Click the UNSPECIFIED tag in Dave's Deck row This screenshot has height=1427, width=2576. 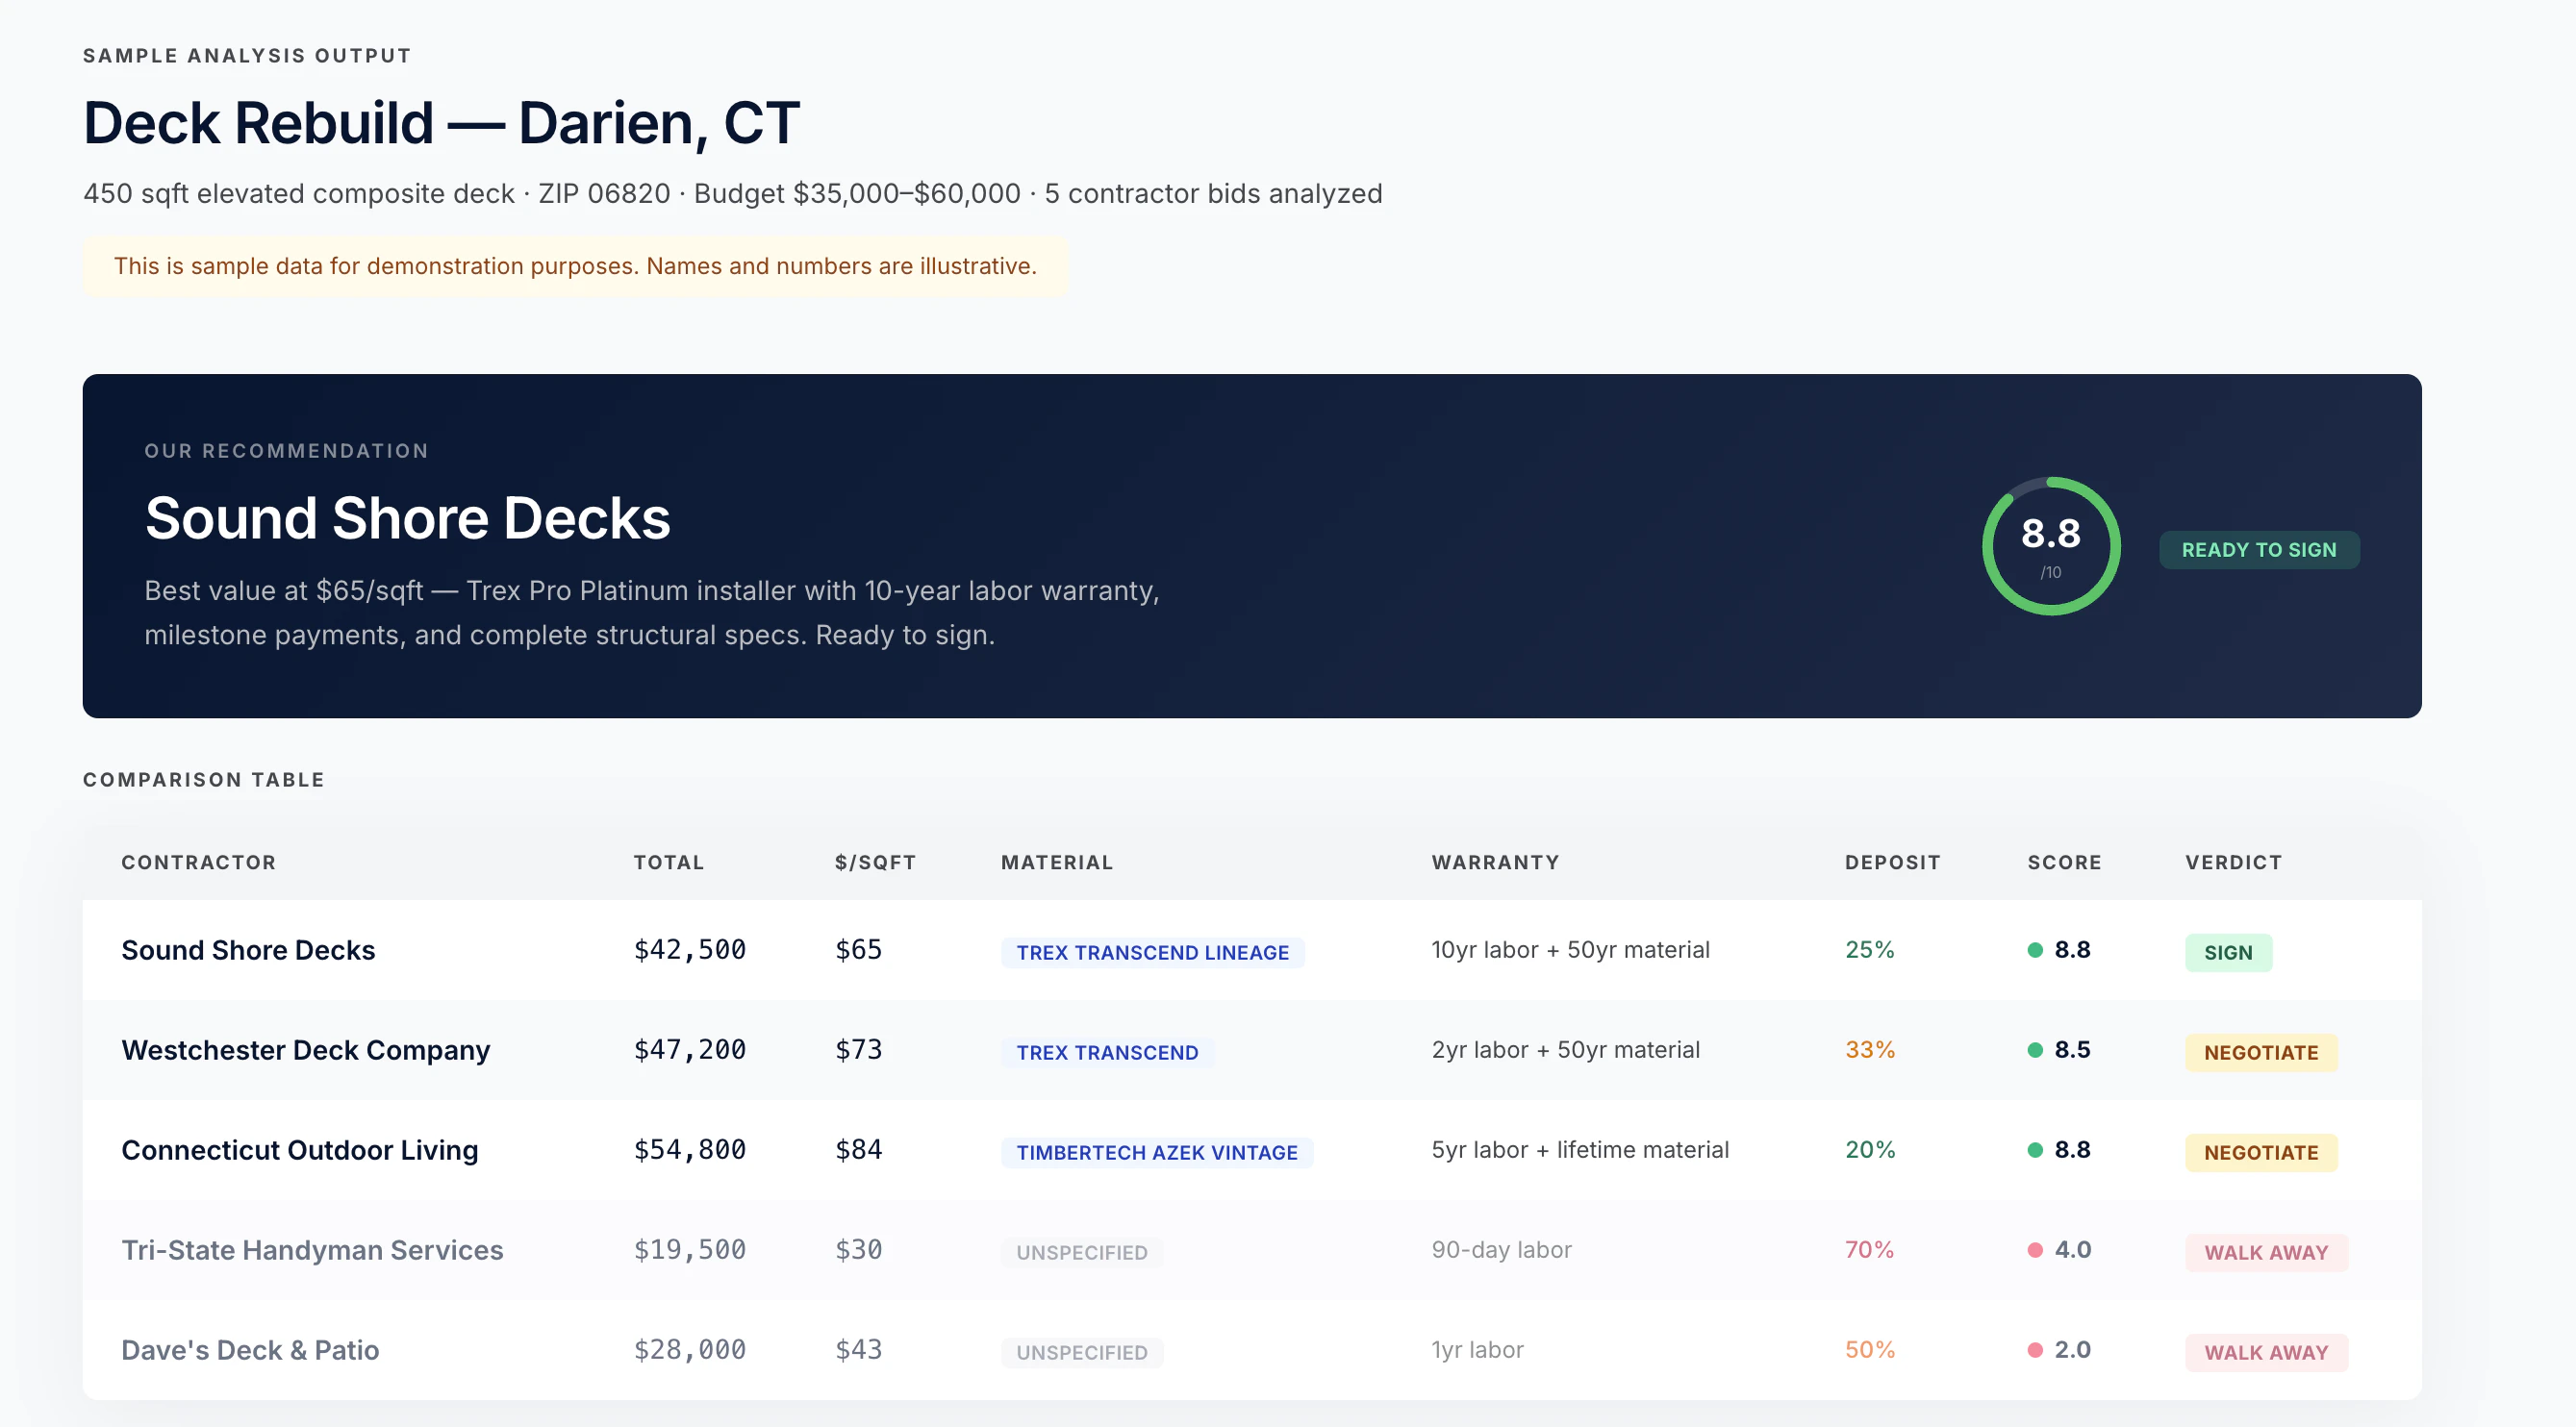[x=1081, y=1352]
